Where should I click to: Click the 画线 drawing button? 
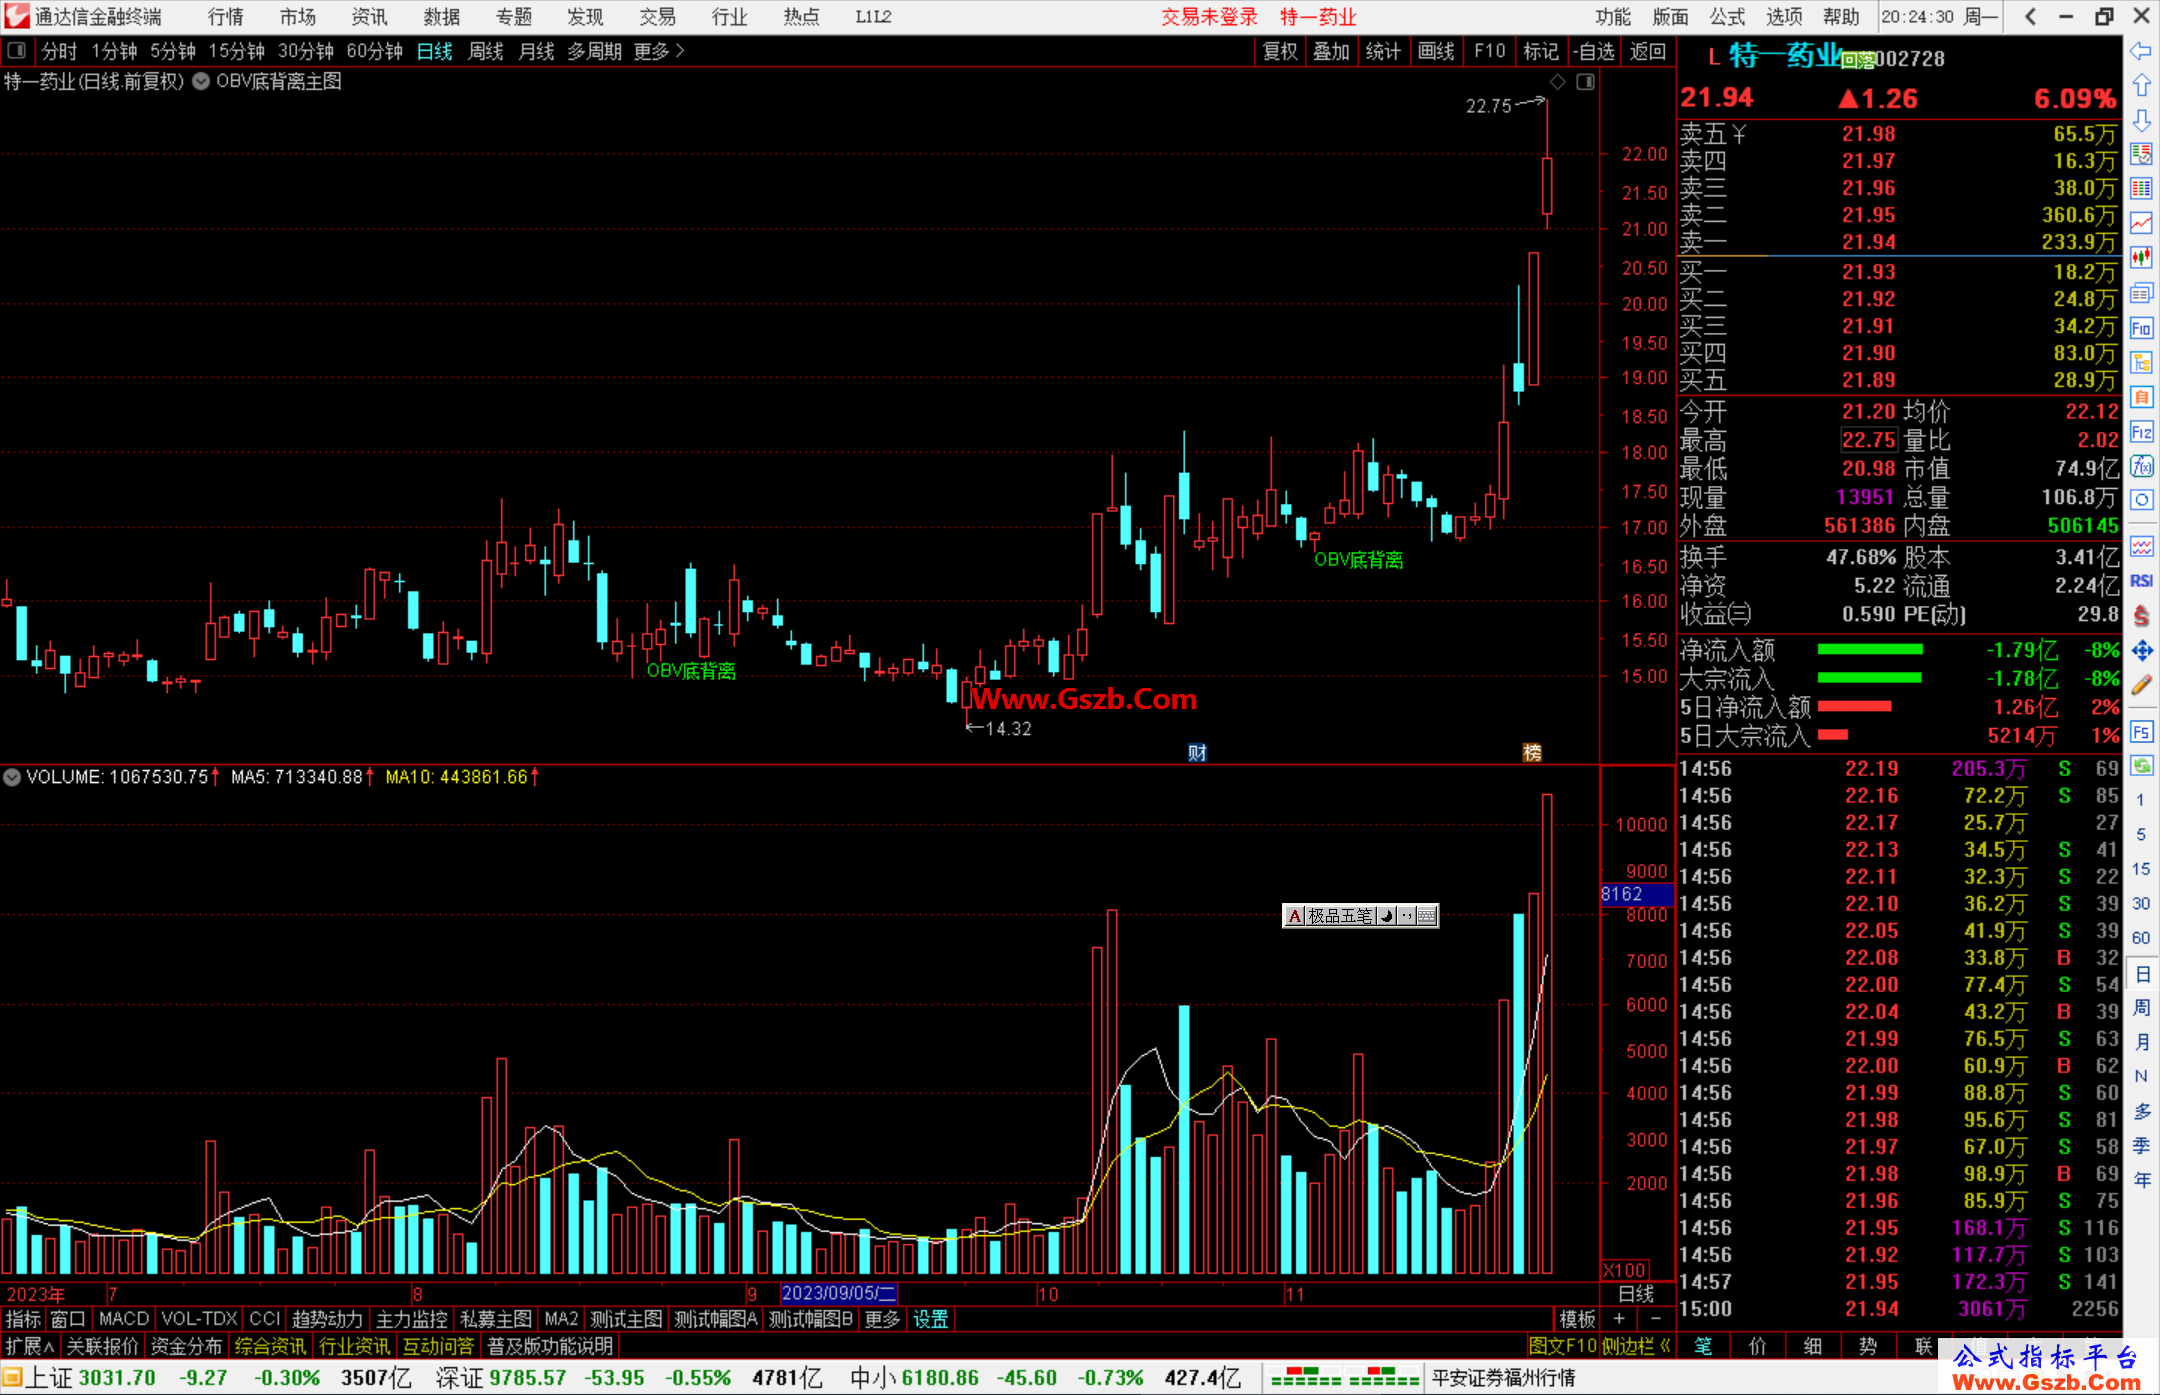click(1436, 51)
